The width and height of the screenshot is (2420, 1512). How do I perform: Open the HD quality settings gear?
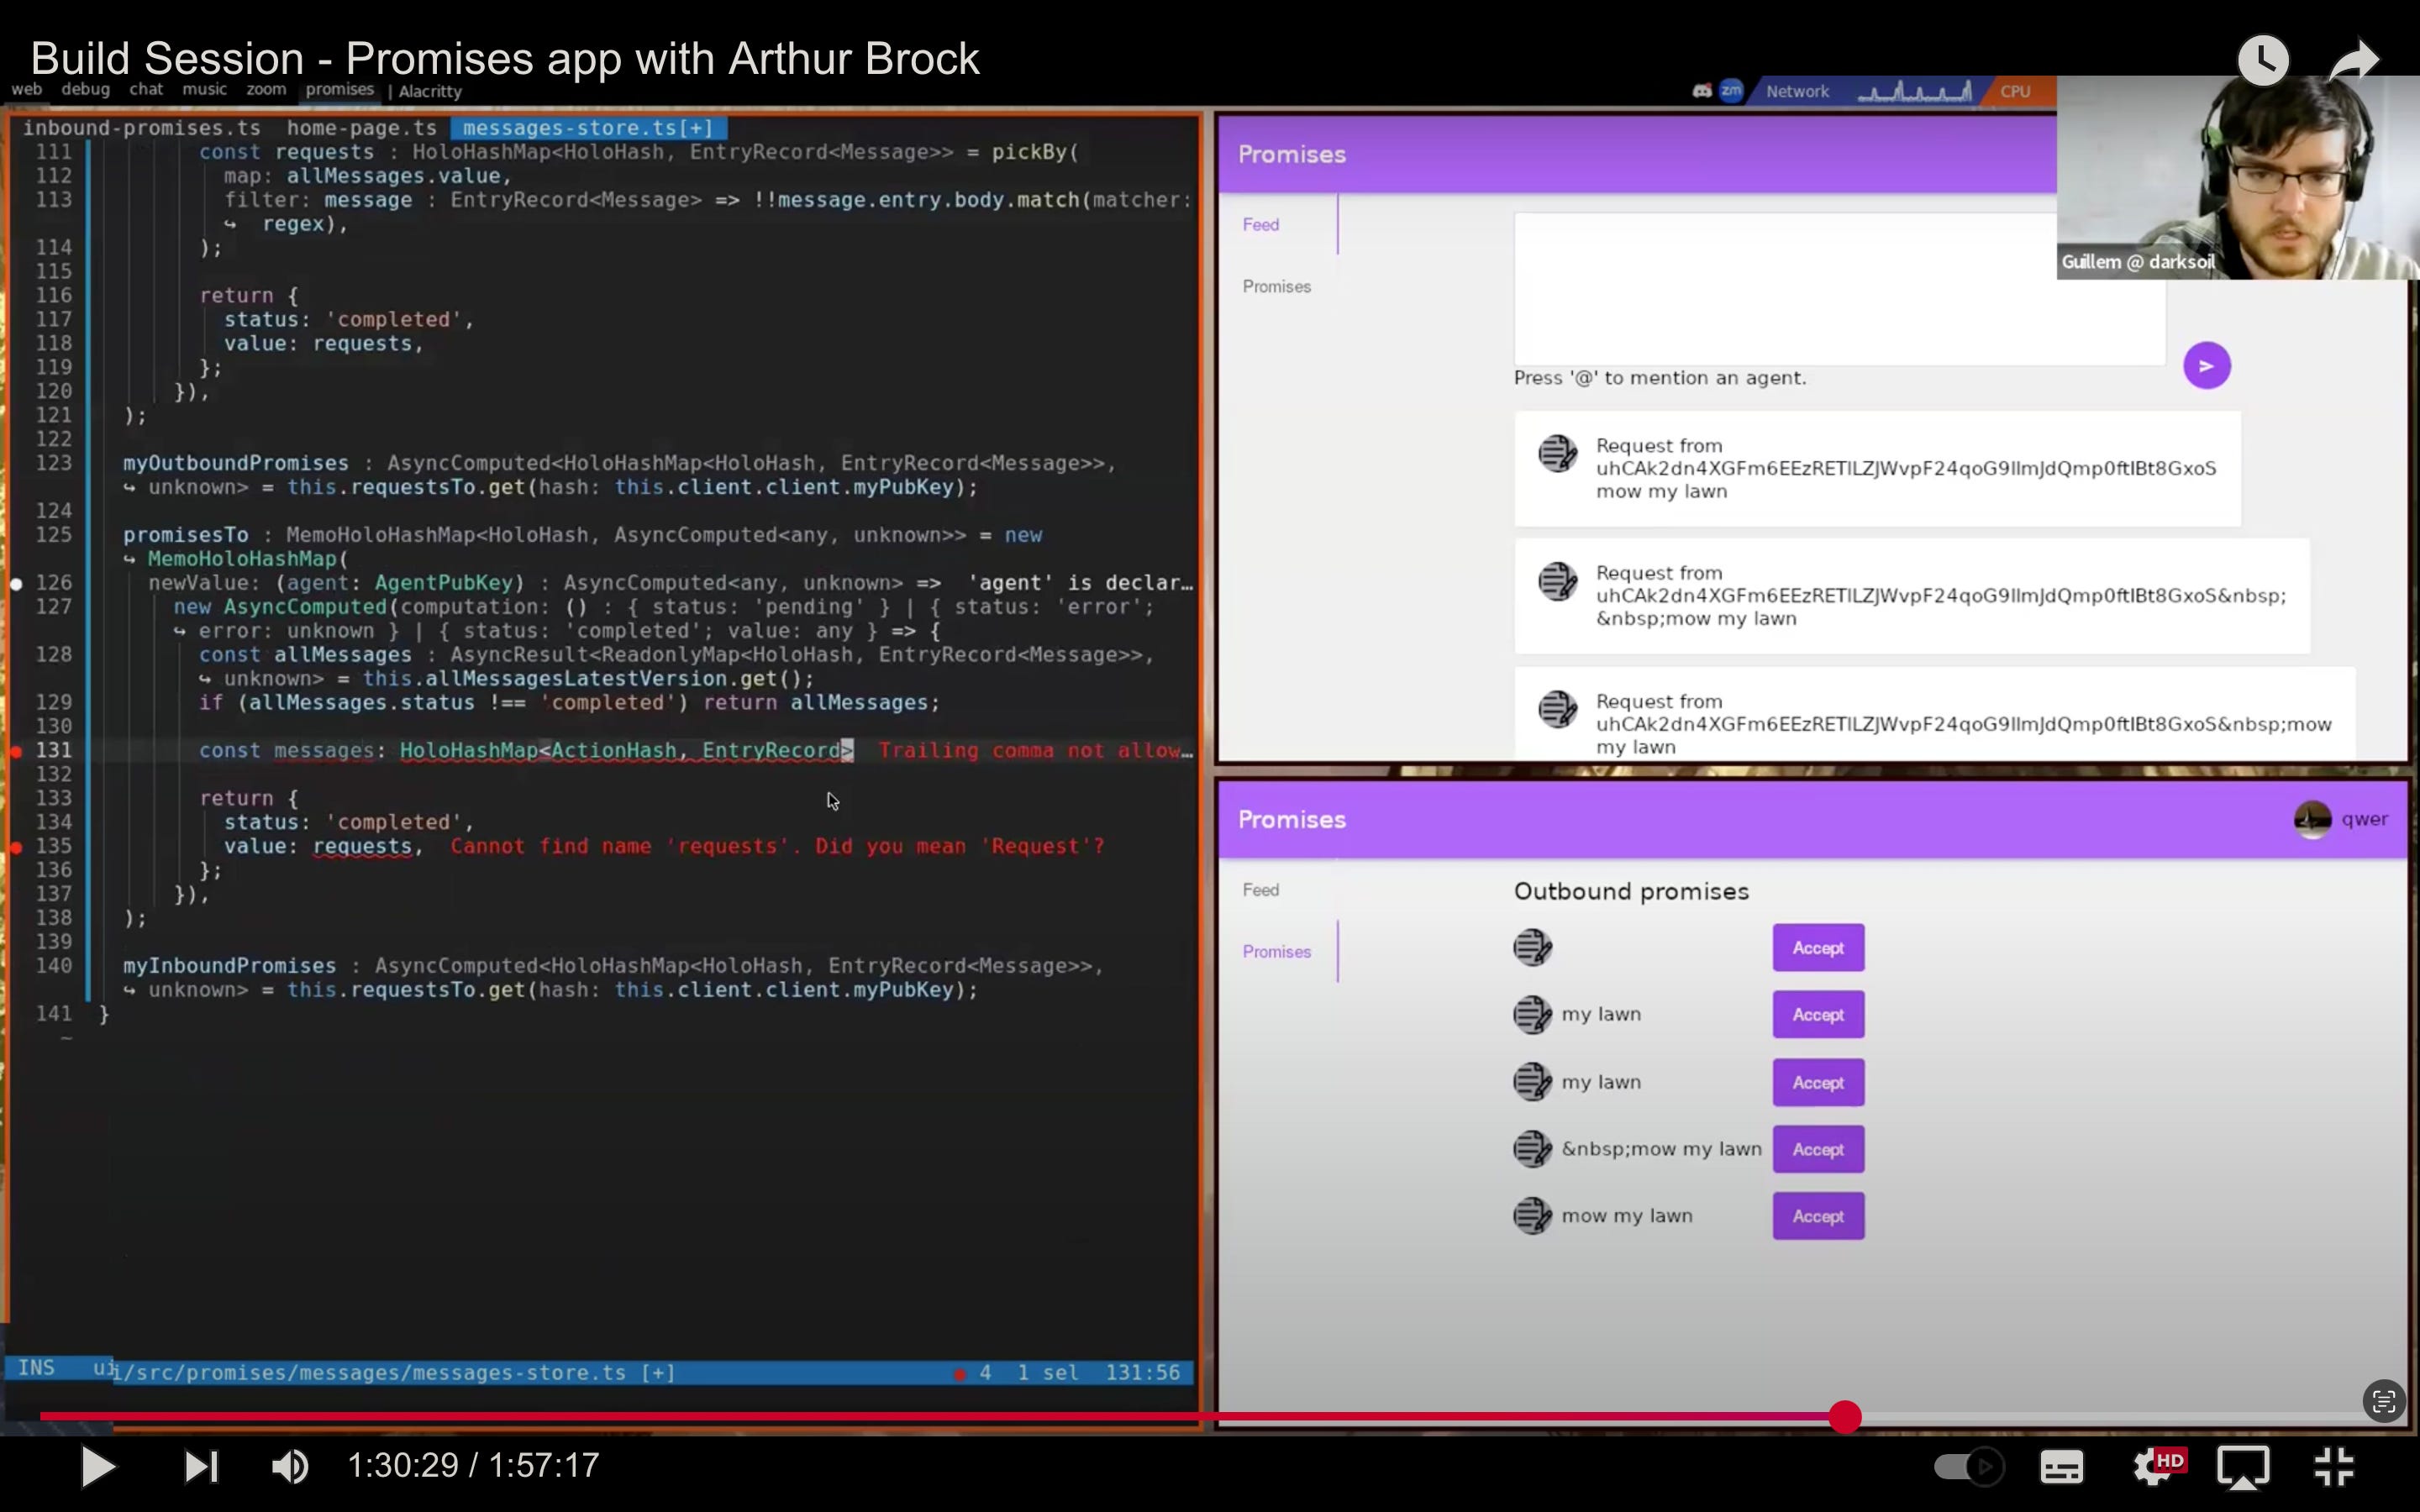[2154, 1466]
